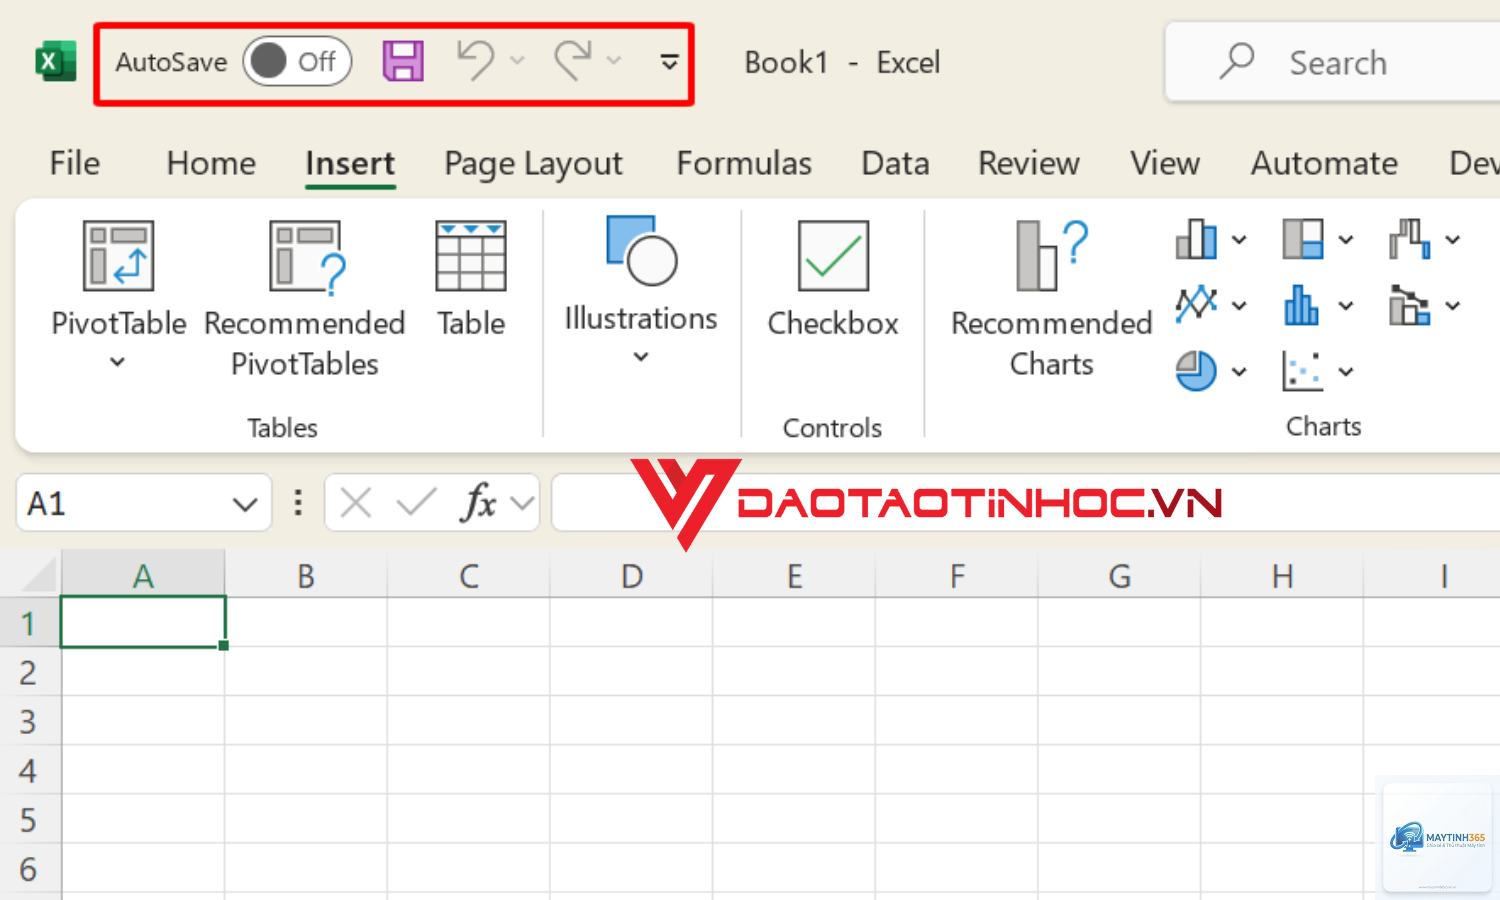The height and width of the screenshot is (900, 1500).
Task: Insert a Checkbox control
Action: point(833,280)
